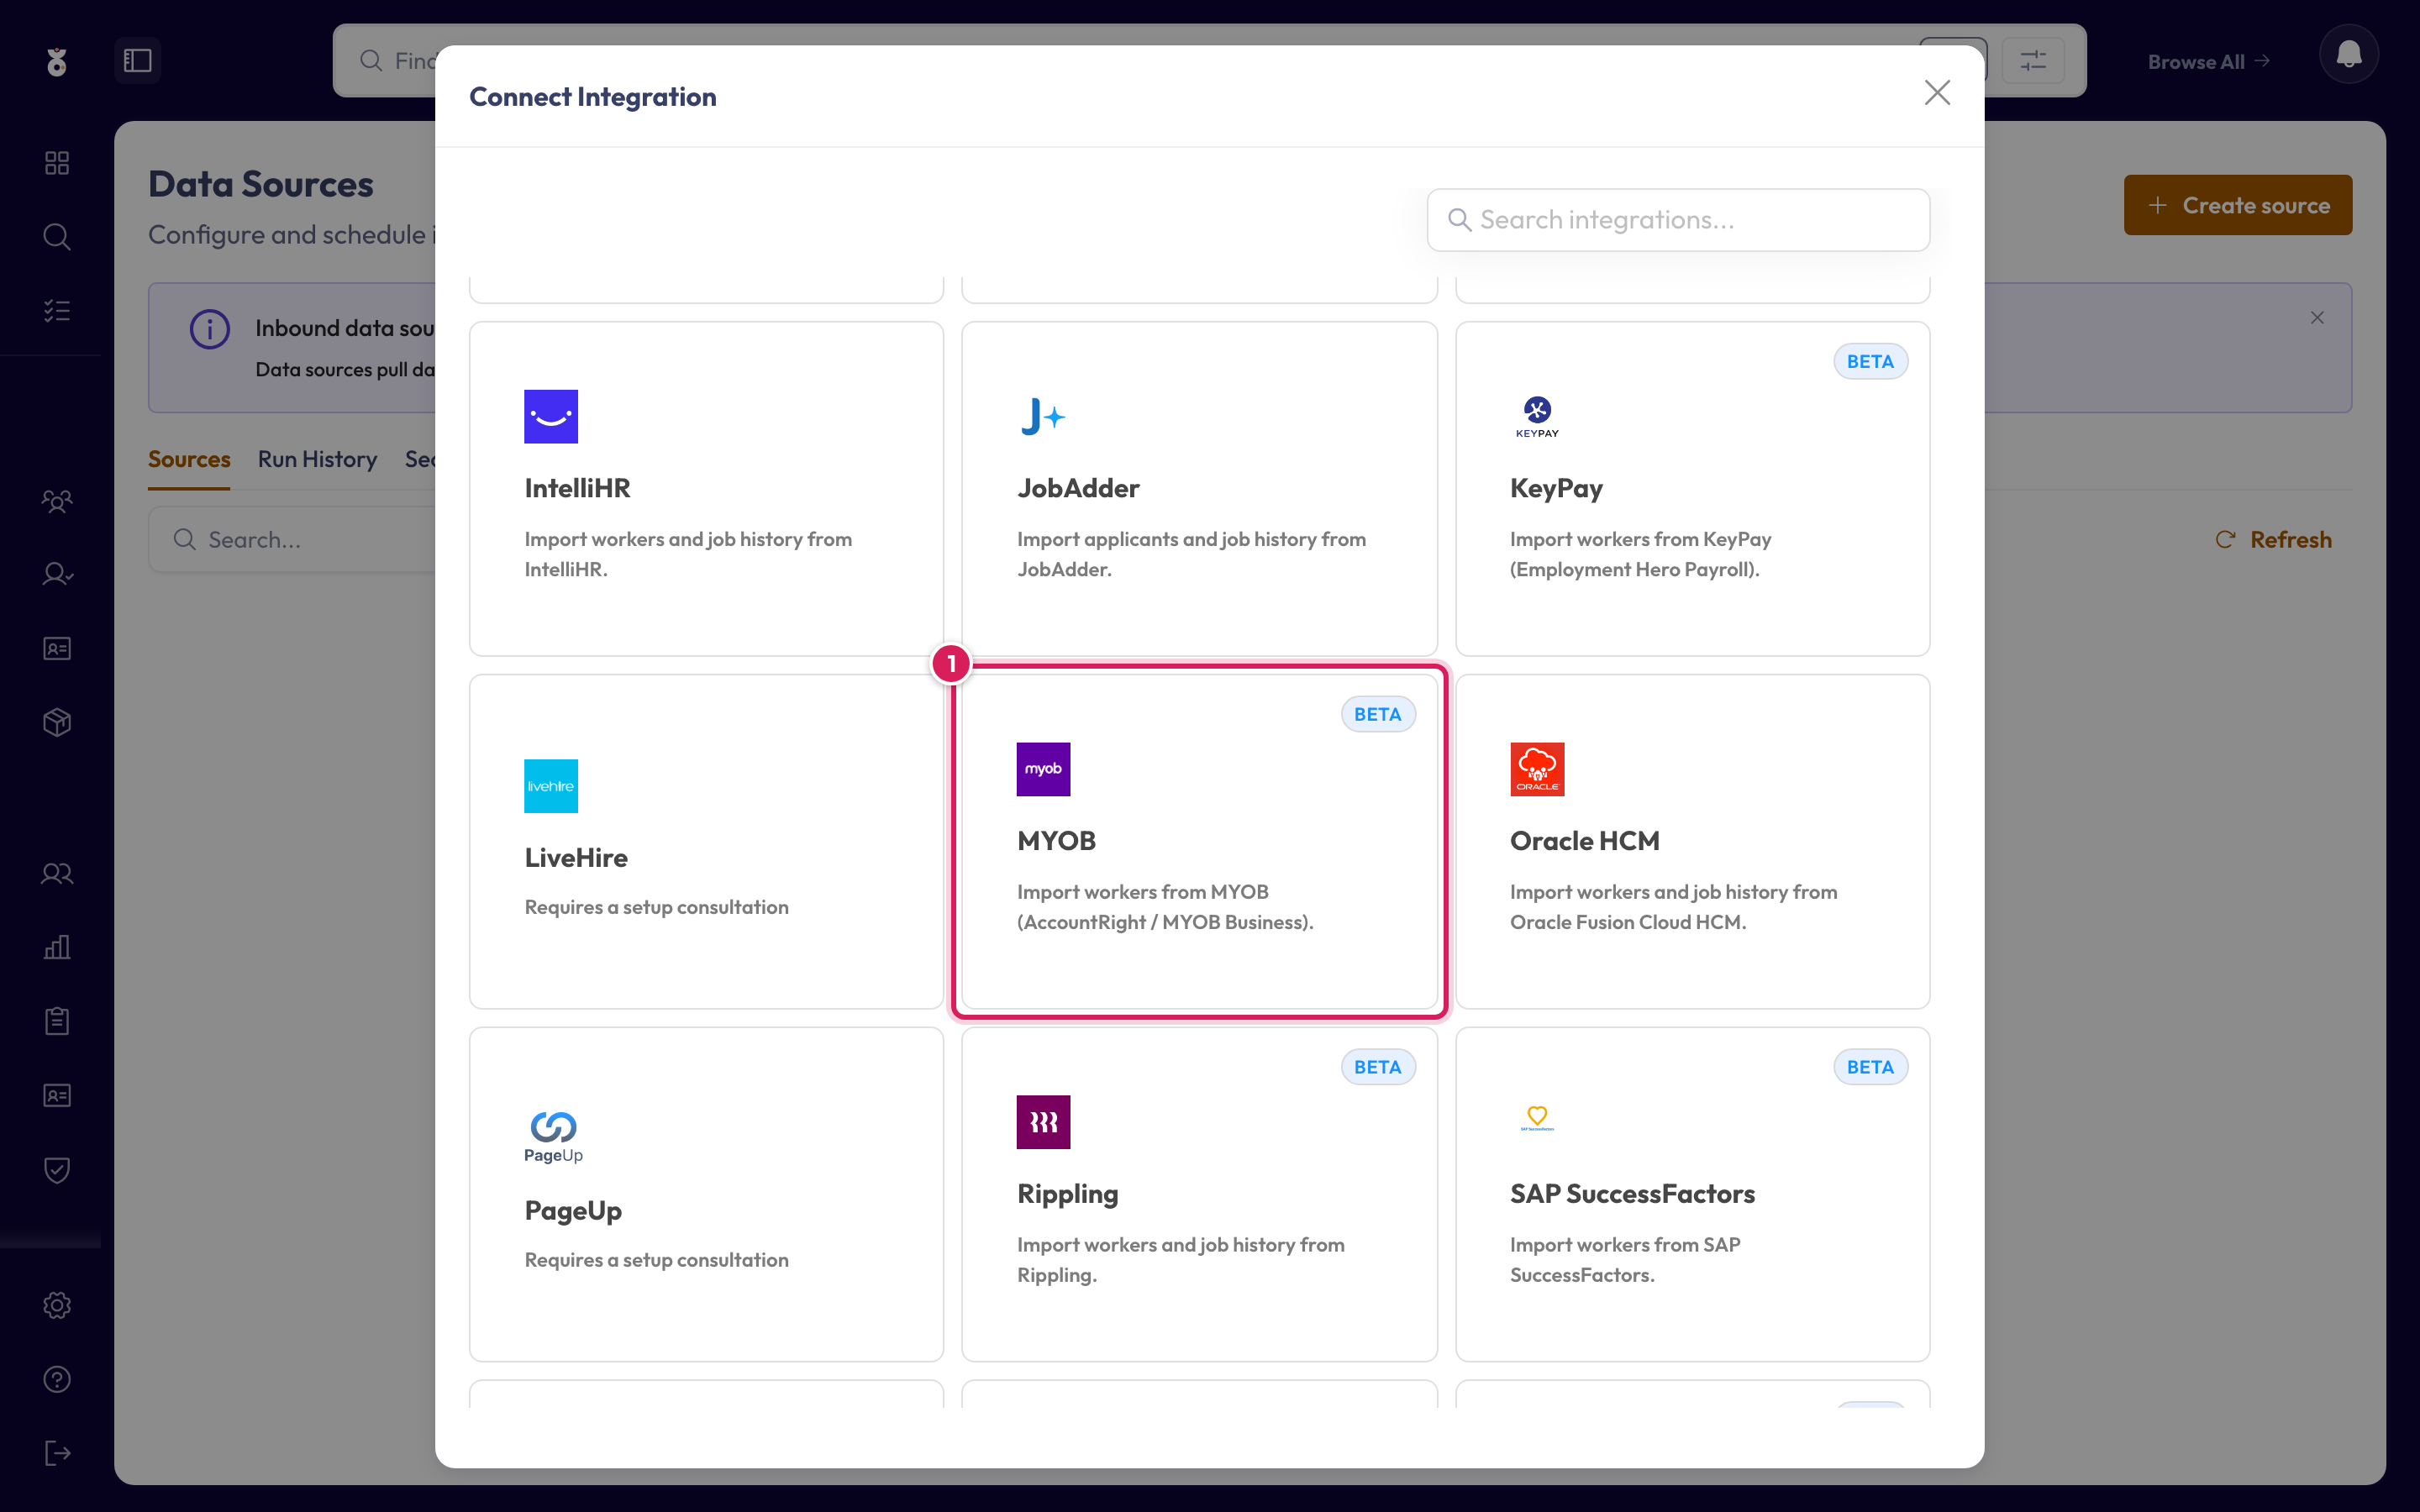Select the LiveHire integration title
The image size is (2420, 1512).
coord(576,857)
